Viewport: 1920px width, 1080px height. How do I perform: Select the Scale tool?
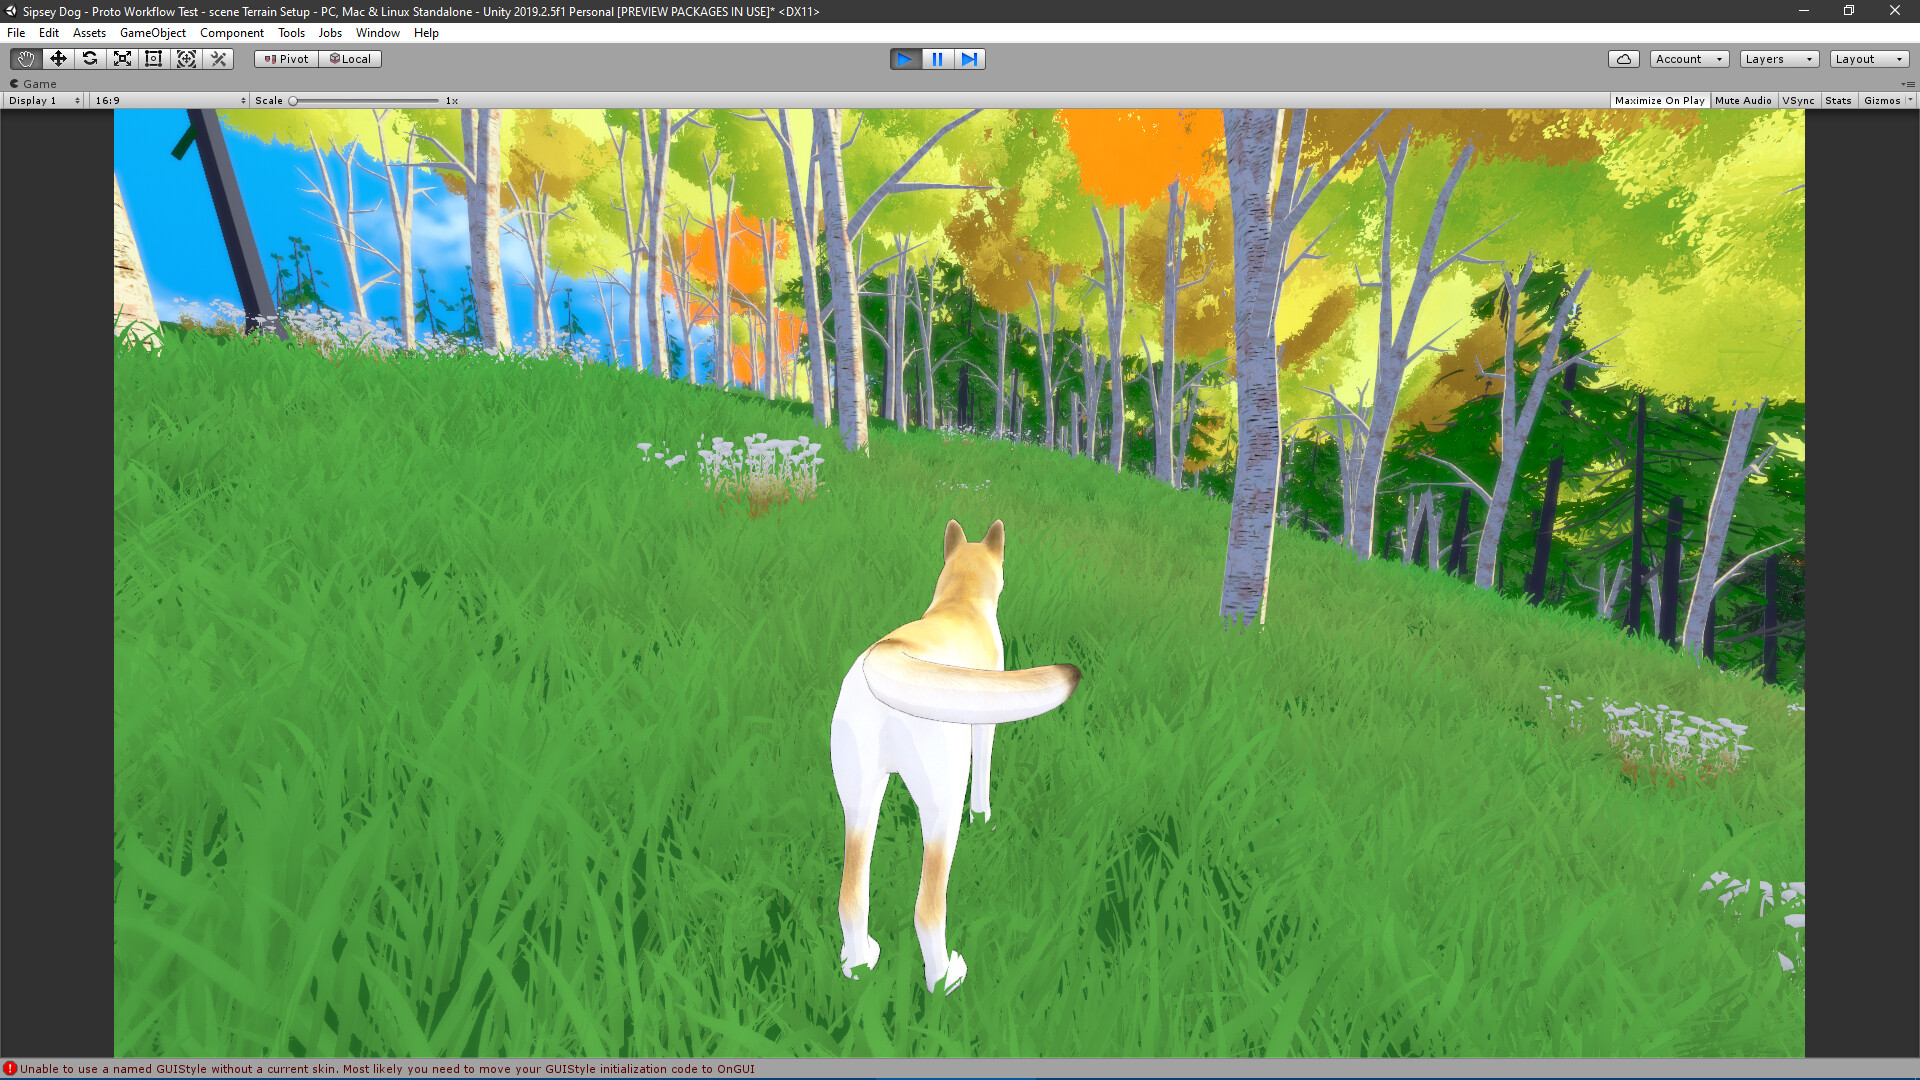[122, 59]
